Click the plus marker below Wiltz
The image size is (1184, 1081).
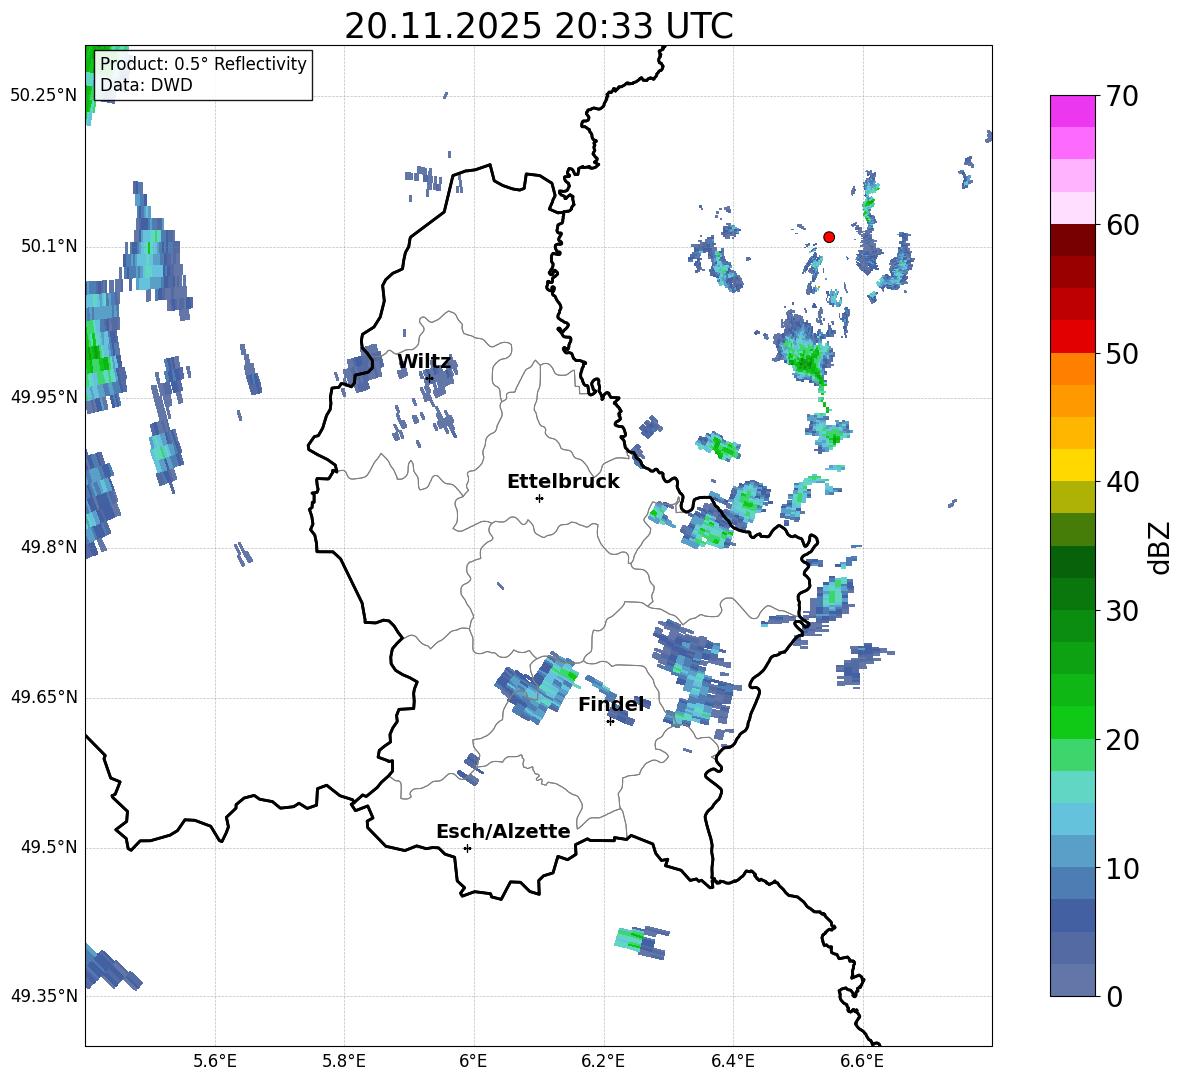pyautogui.click(x=429, y=378)
